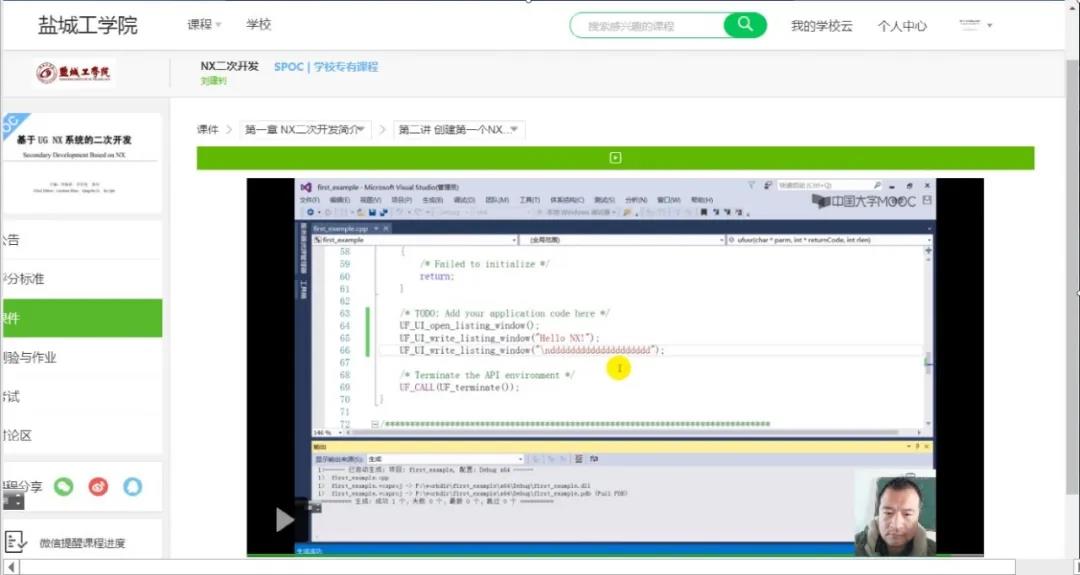
Task: Open the 第一章 chapter dropdown
Action: coord(306,130)
